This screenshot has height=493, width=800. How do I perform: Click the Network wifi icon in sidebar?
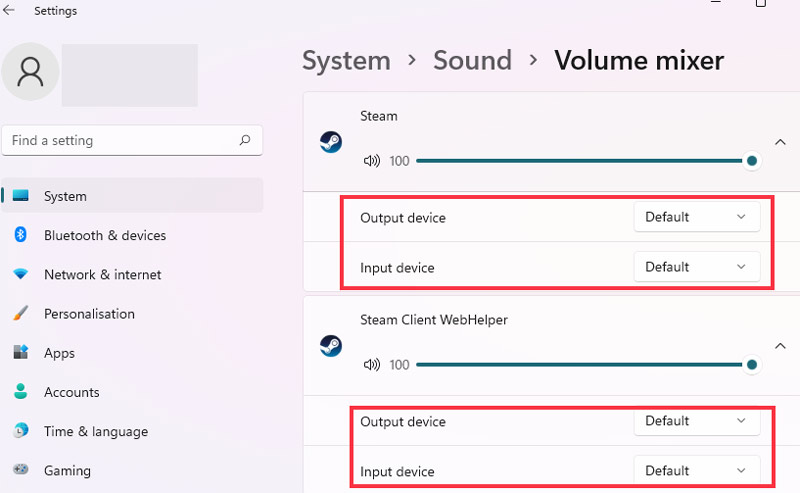[x=20, y=274]
